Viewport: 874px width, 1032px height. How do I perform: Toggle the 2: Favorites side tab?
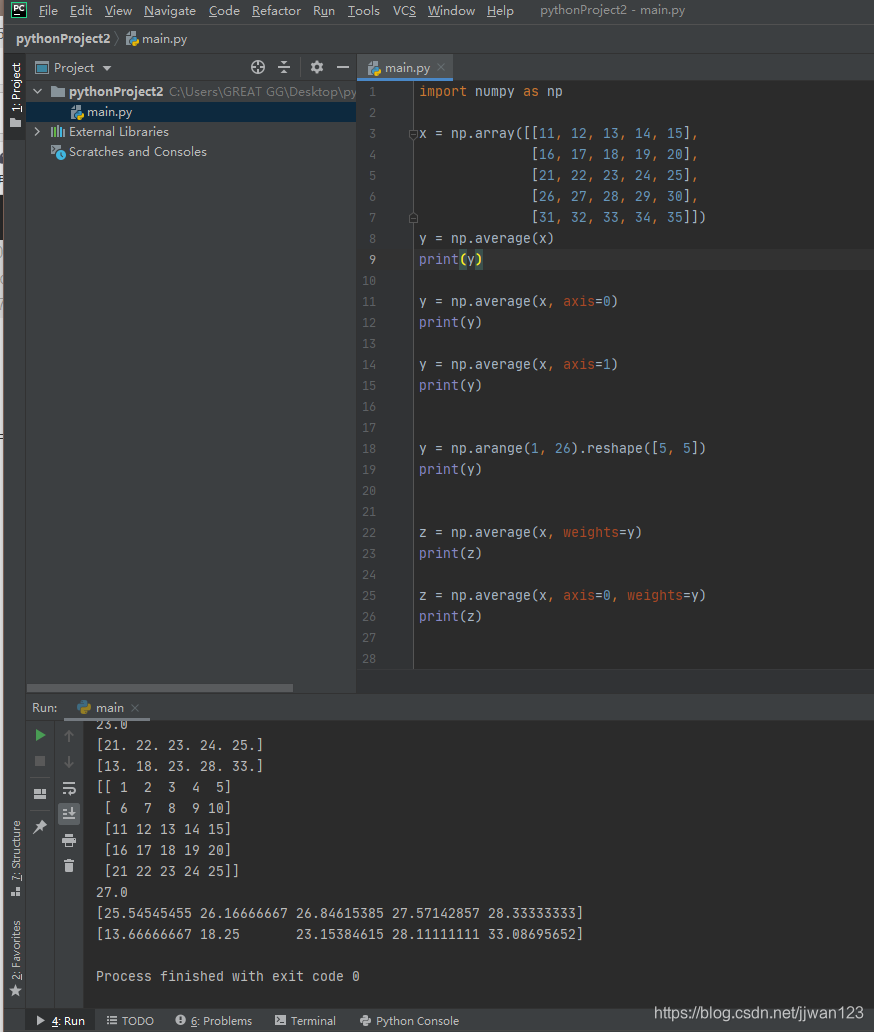coord(16,958)
